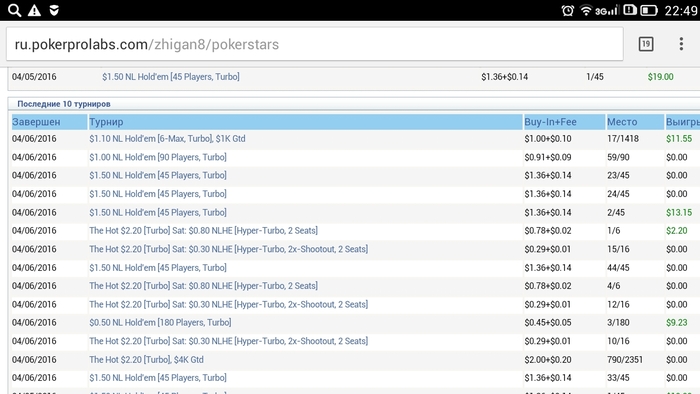
Task: Open $1.00 NL Hold'em 90 Players Turbo link
Action: [158, 157]
